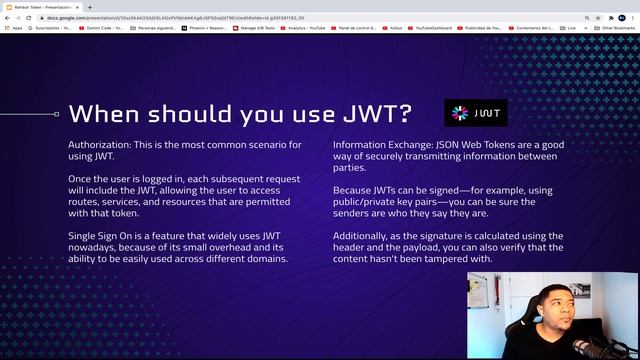This screenshot has height=360, width=640.
Task: Open the Live bookmark folder
Action: pyautogui.click(x=568, y=28)
